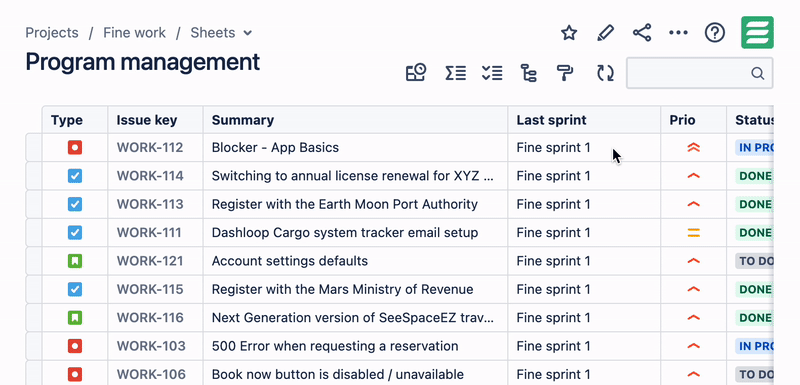Click the task type icon for WORK-114
Image resolution: width=800 pixels, height=385 pixels.
pos(75,176)
